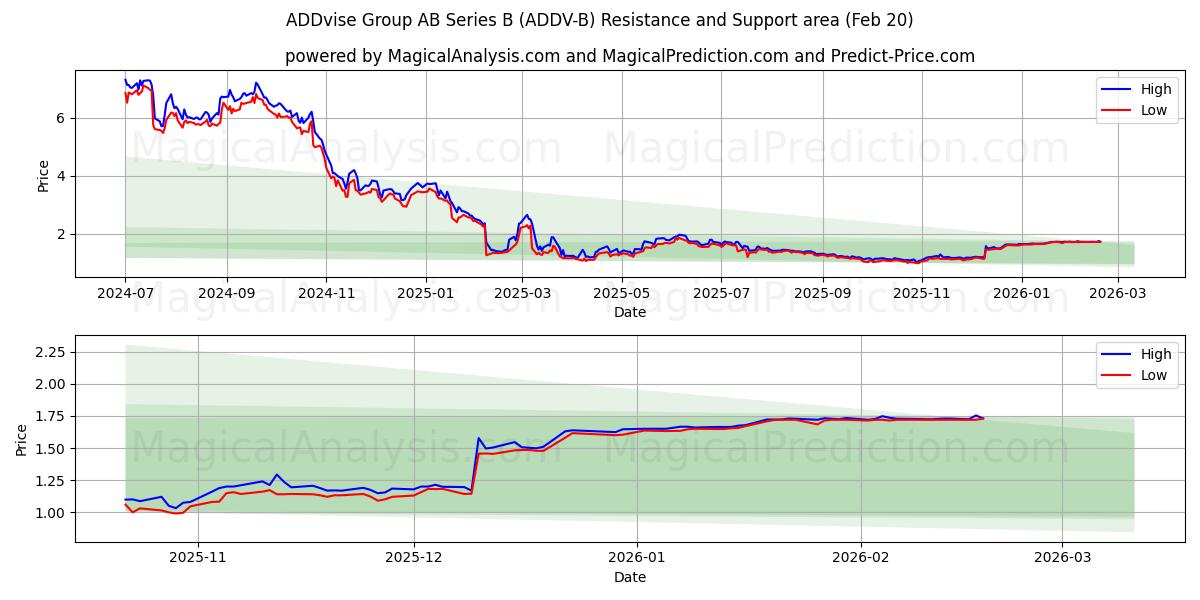Viewport: 1200px width, 600px height.
Task: Click the '2025-05' x-axis label
Action: [624, 294]
